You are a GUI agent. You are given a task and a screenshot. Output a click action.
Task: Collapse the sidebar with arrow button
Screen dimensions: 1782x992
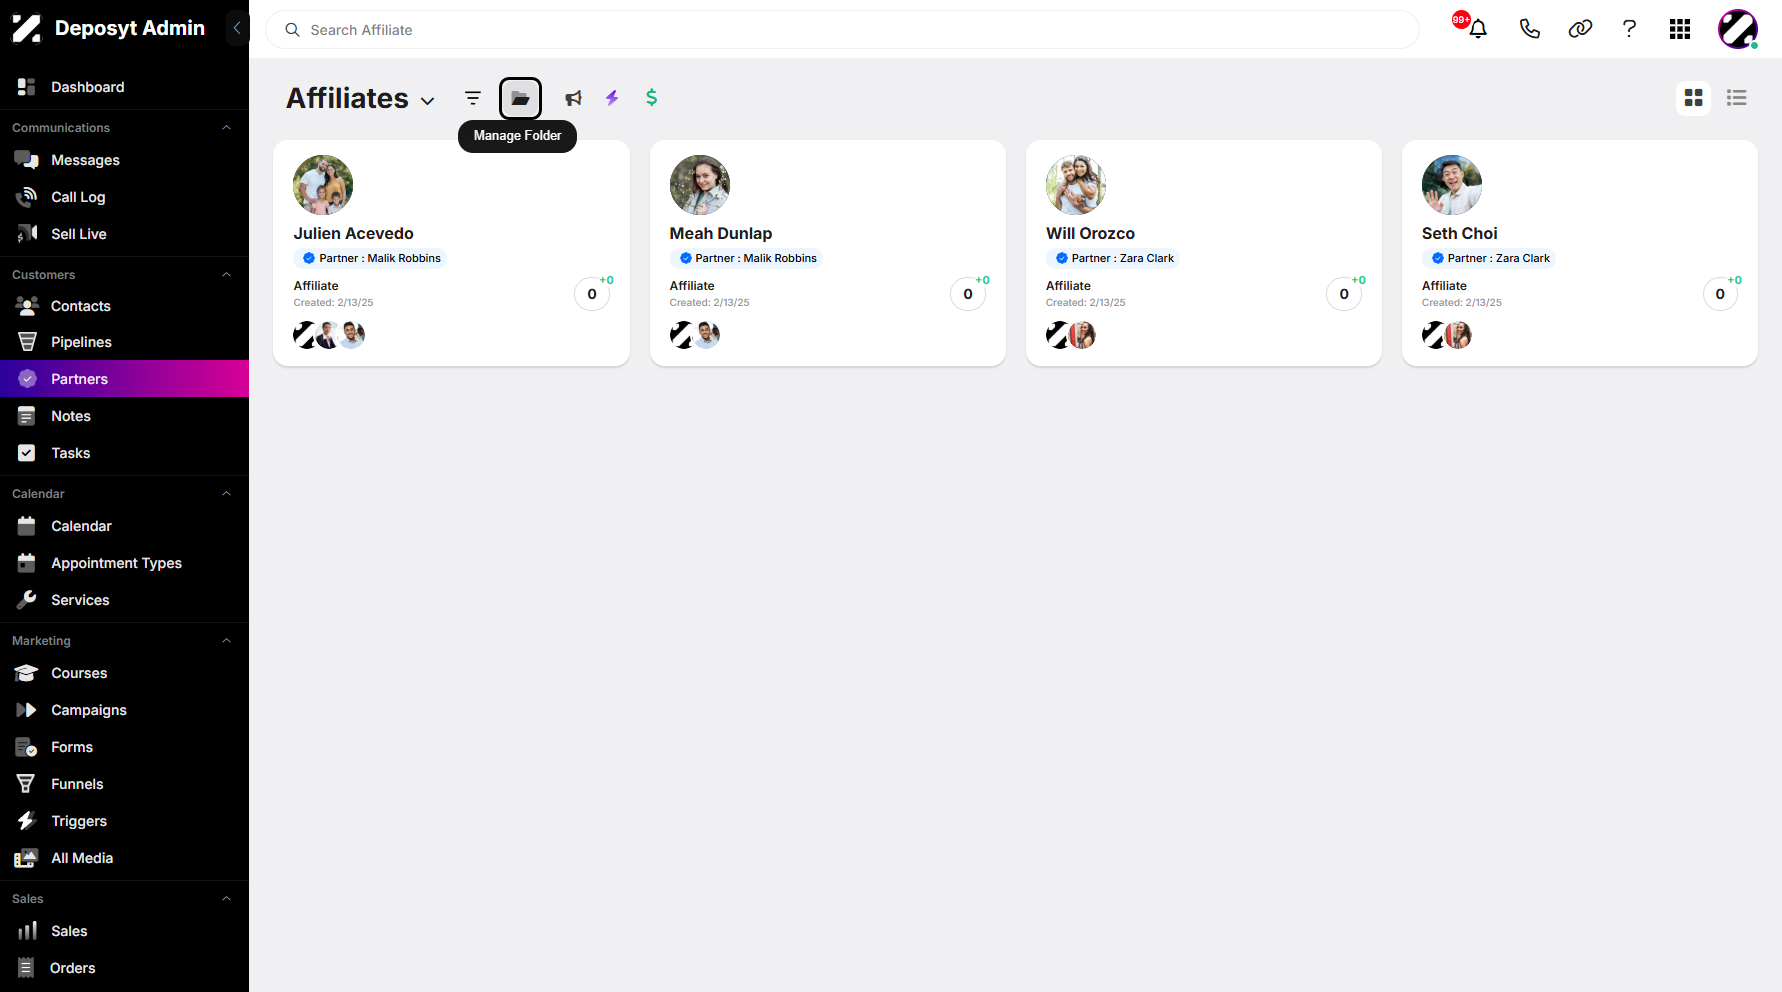coord(237,28)
